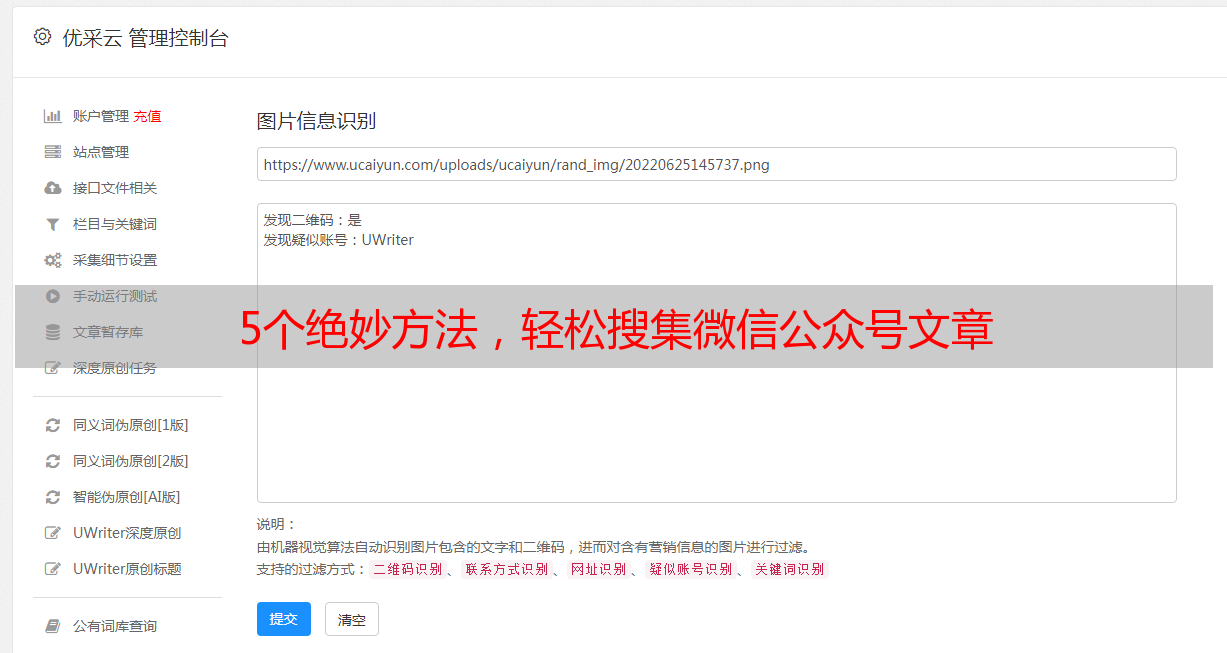Click the blue 提交 button
This screenshot has width=1227, height=653.
click(284, 619)
